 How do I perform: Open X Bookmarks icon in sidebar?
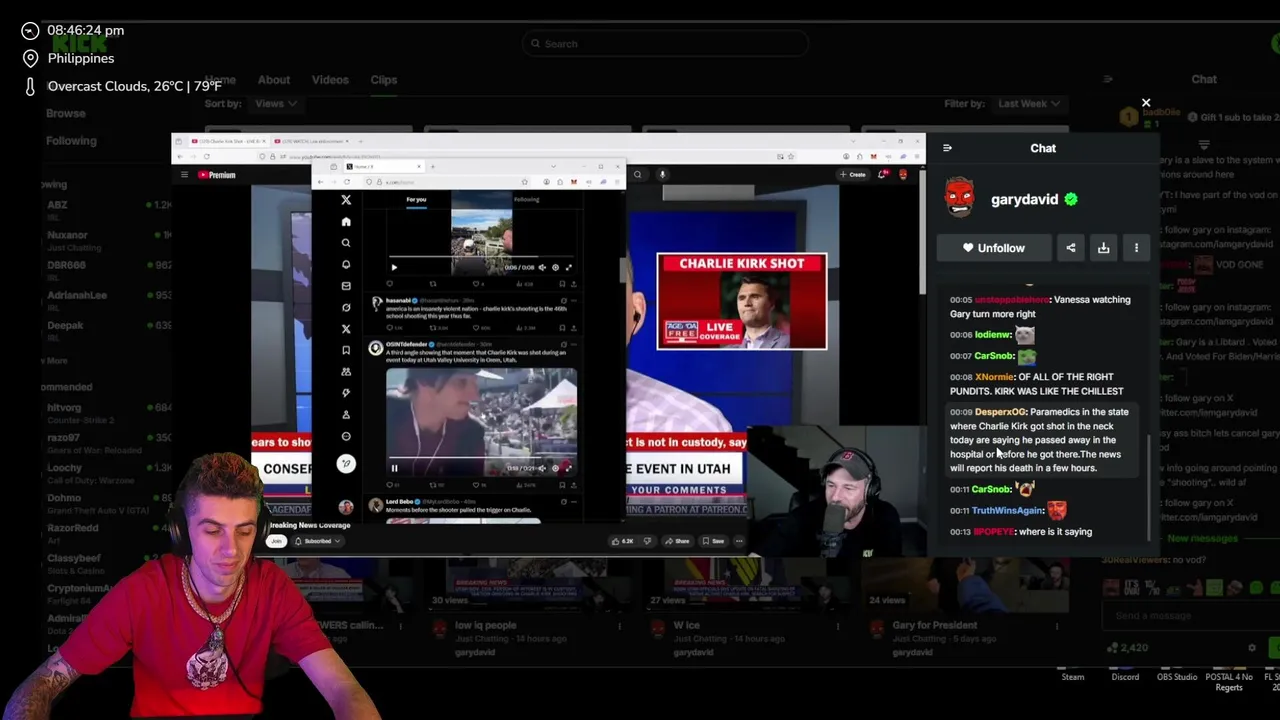point(346,350)
